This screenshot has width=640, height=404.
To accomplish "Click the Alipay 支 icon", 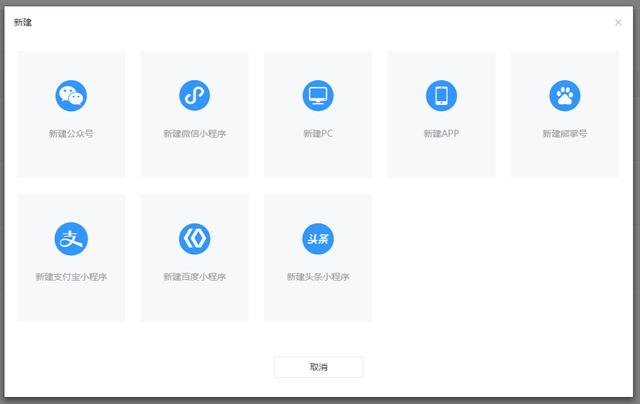I will click(71, 239).
